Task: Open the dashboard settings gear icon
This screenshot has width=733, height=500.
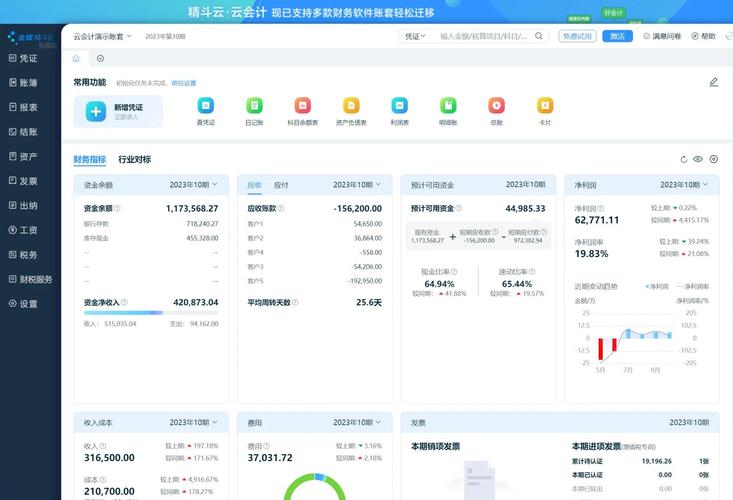Action: tap(713, 159)
